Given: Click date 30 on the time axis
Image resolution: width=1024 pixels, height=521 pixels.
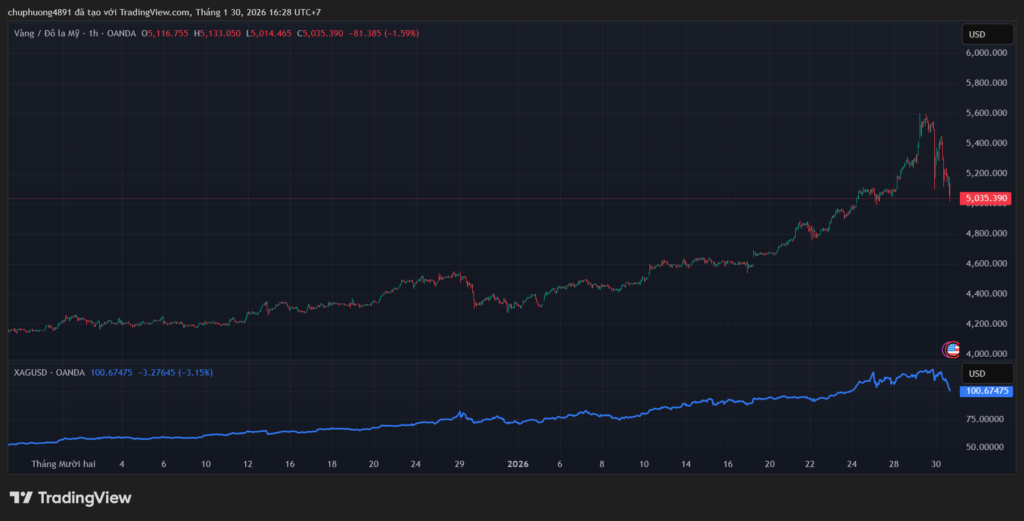Looking at the screenshot, I should tap(935, 464).
